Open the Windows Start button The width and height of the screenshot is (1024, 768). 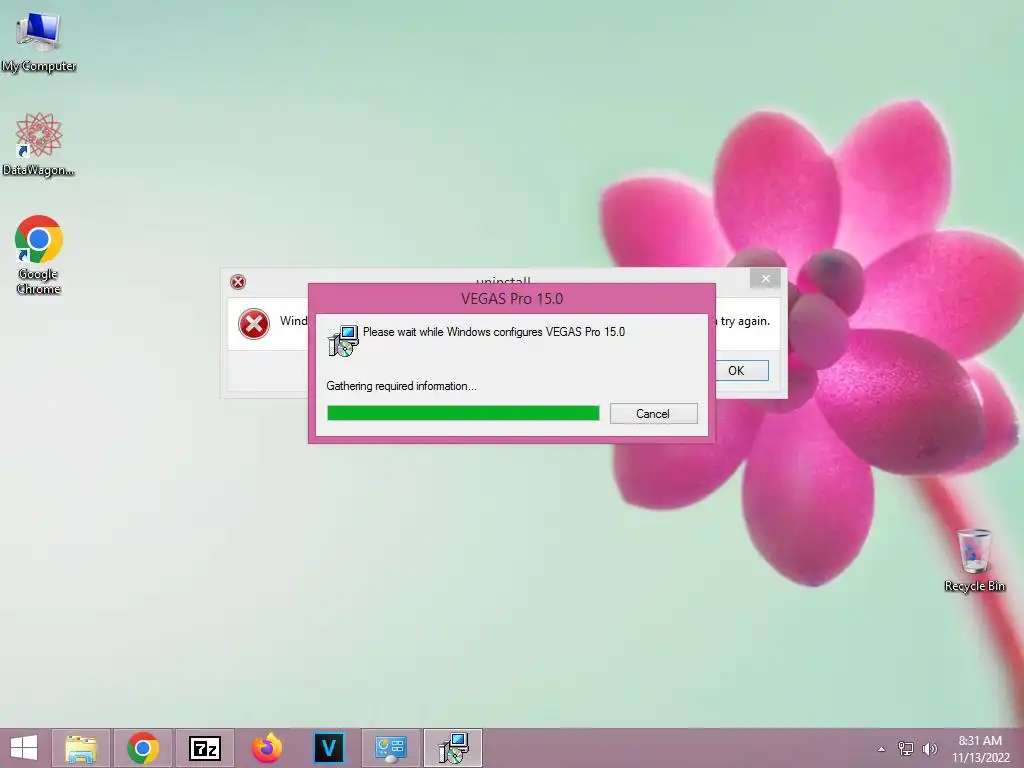(x=24, y=748)
